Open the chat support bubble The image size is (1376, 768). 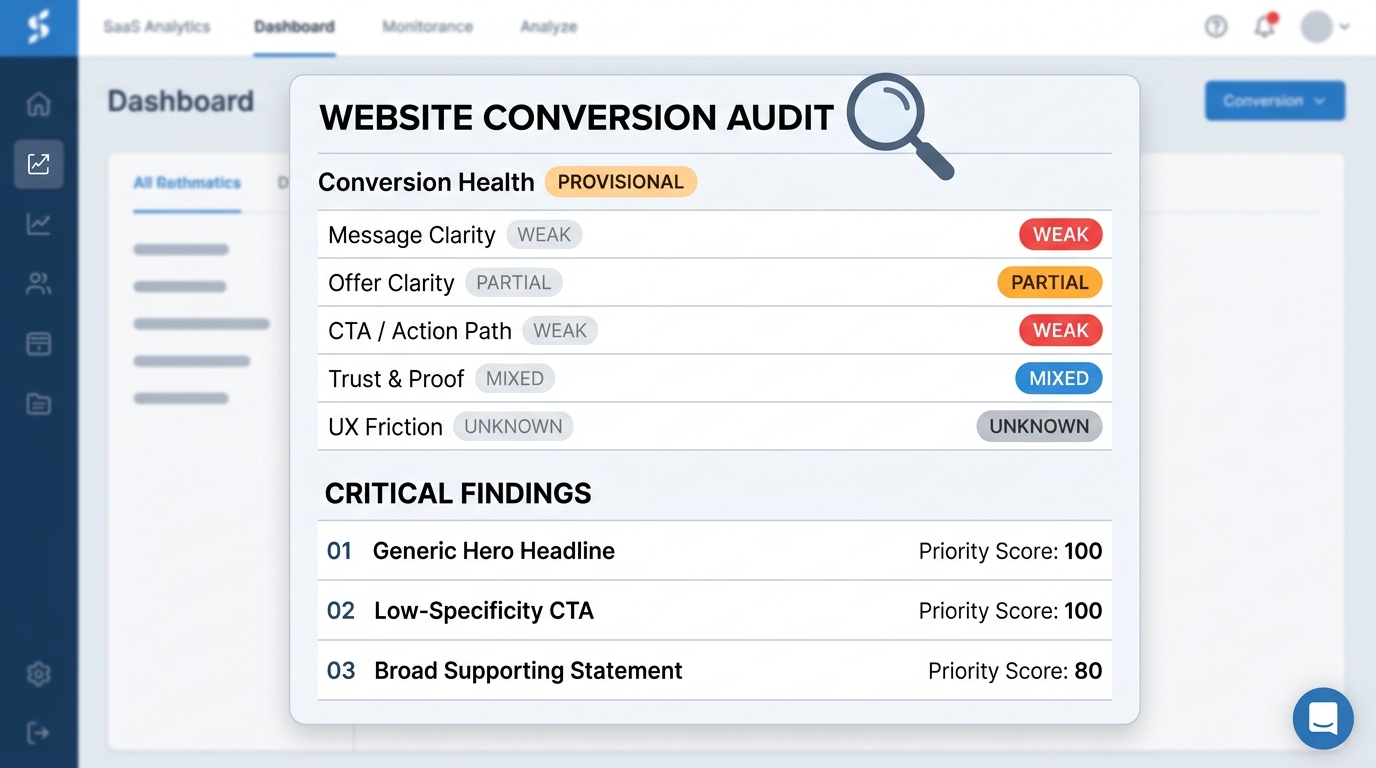tap(1323, 718)
